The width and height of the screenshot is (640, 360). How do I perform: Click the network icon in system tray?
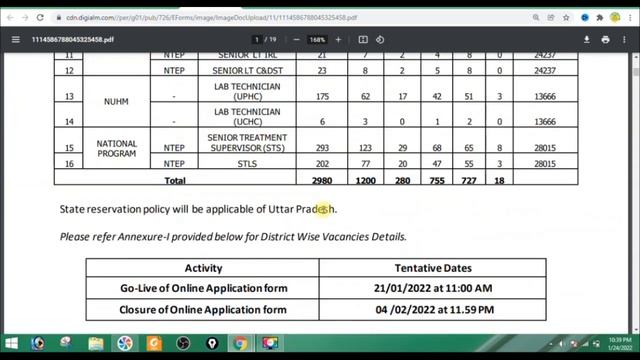585,344
